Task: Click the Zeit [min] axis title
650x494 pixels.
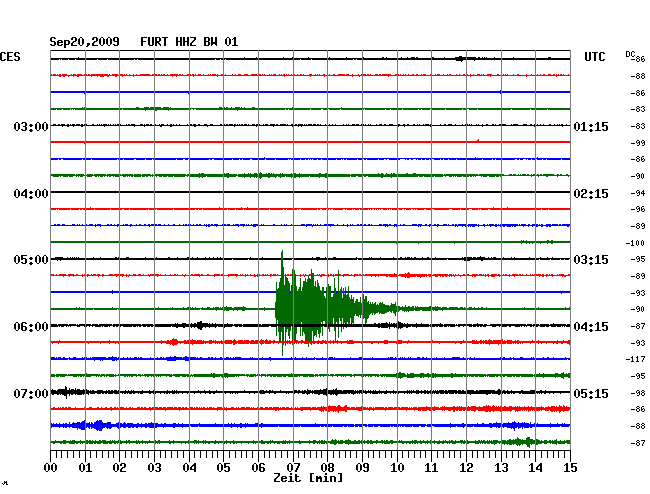Action: coord(308,478)
